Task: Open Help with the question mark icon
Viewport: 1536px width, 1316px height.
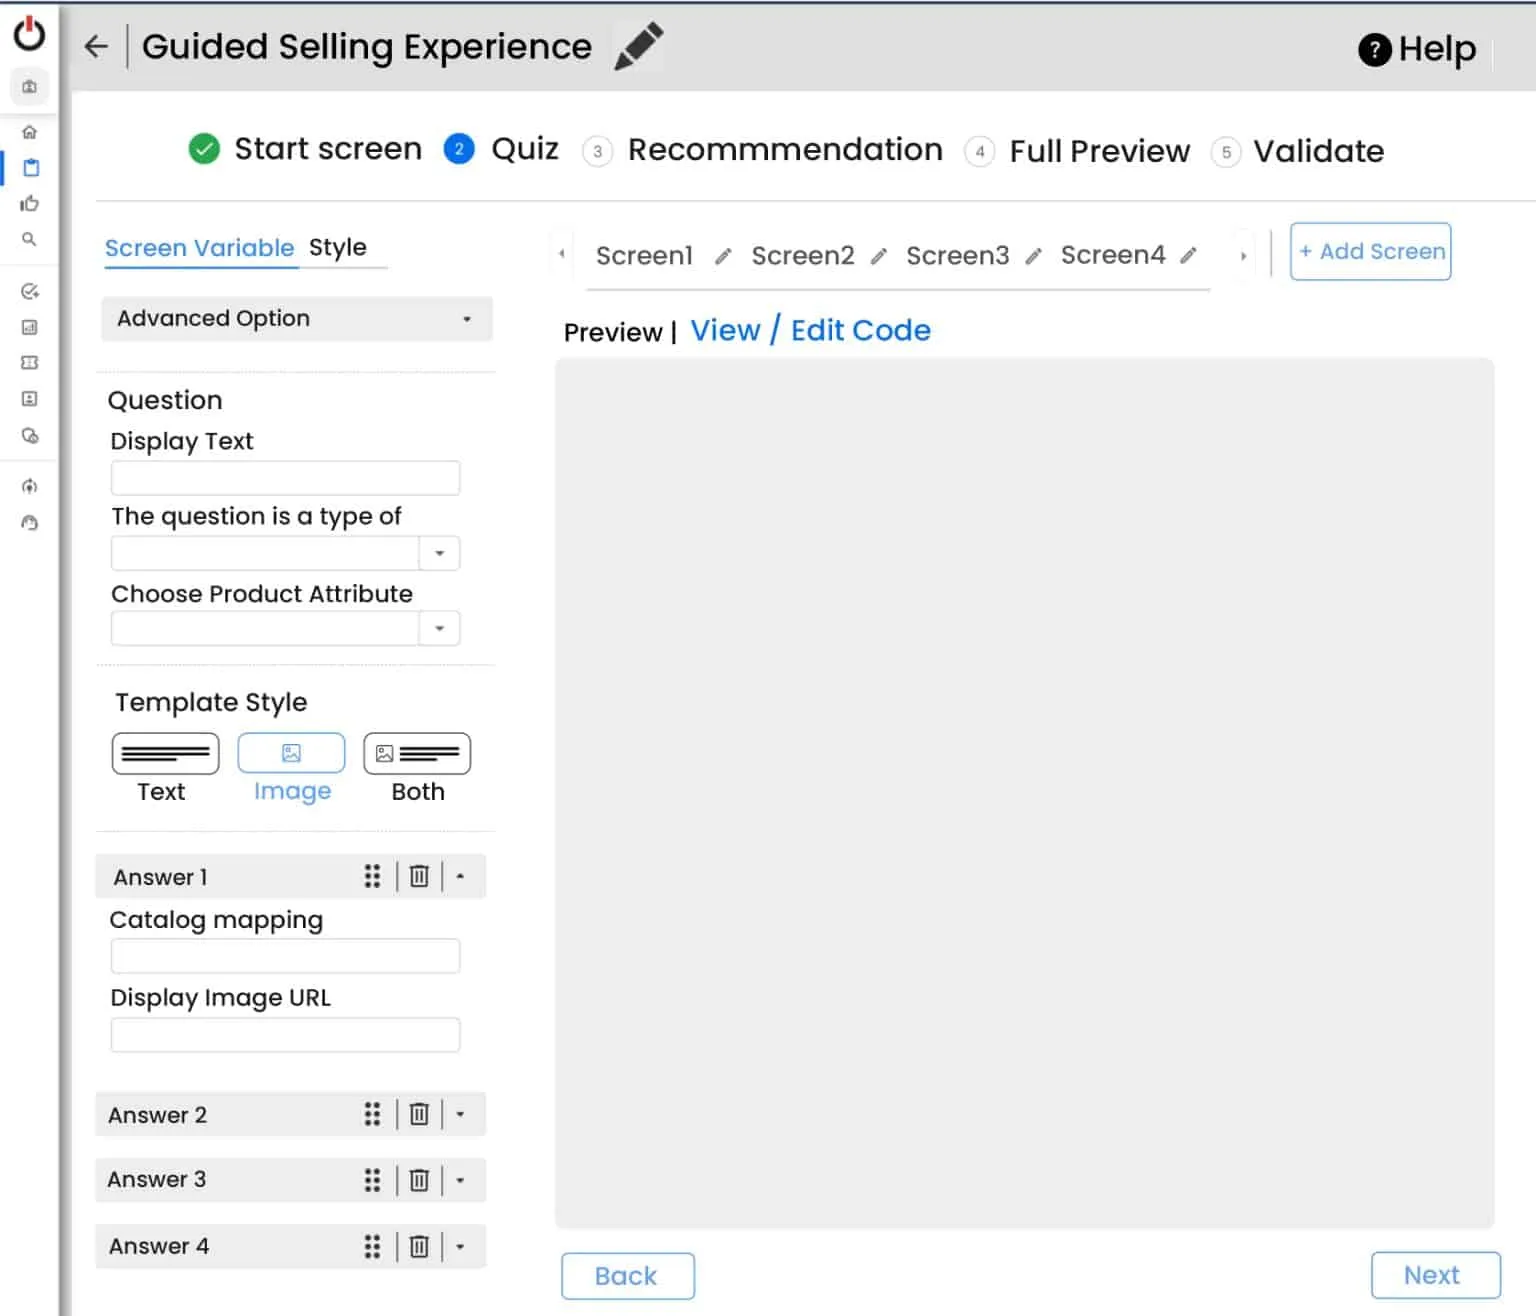Action: click(x=1375, y=49)
